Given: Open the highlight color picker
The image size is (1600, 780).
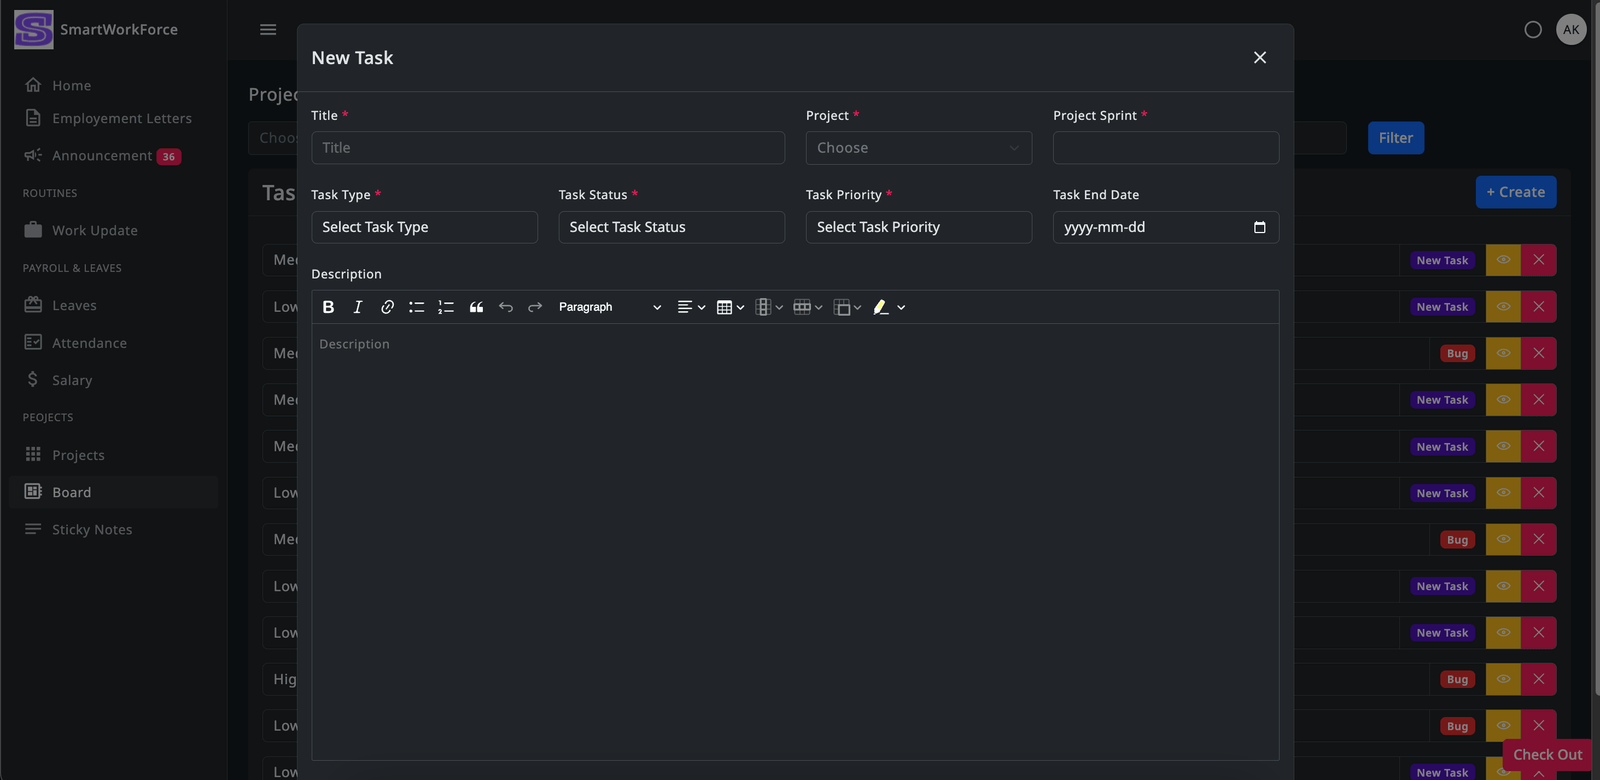Looking at the screenshot, I should [889, 307].
